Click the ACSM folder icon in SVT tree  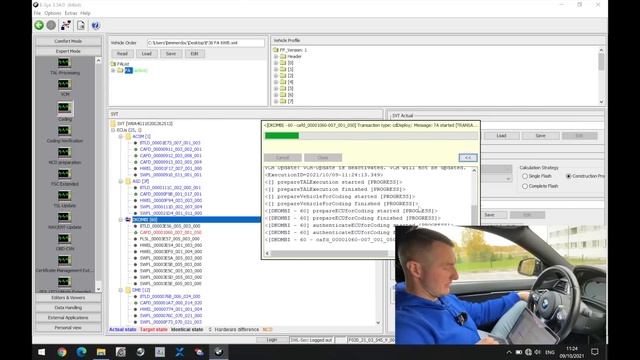[128, 136]
